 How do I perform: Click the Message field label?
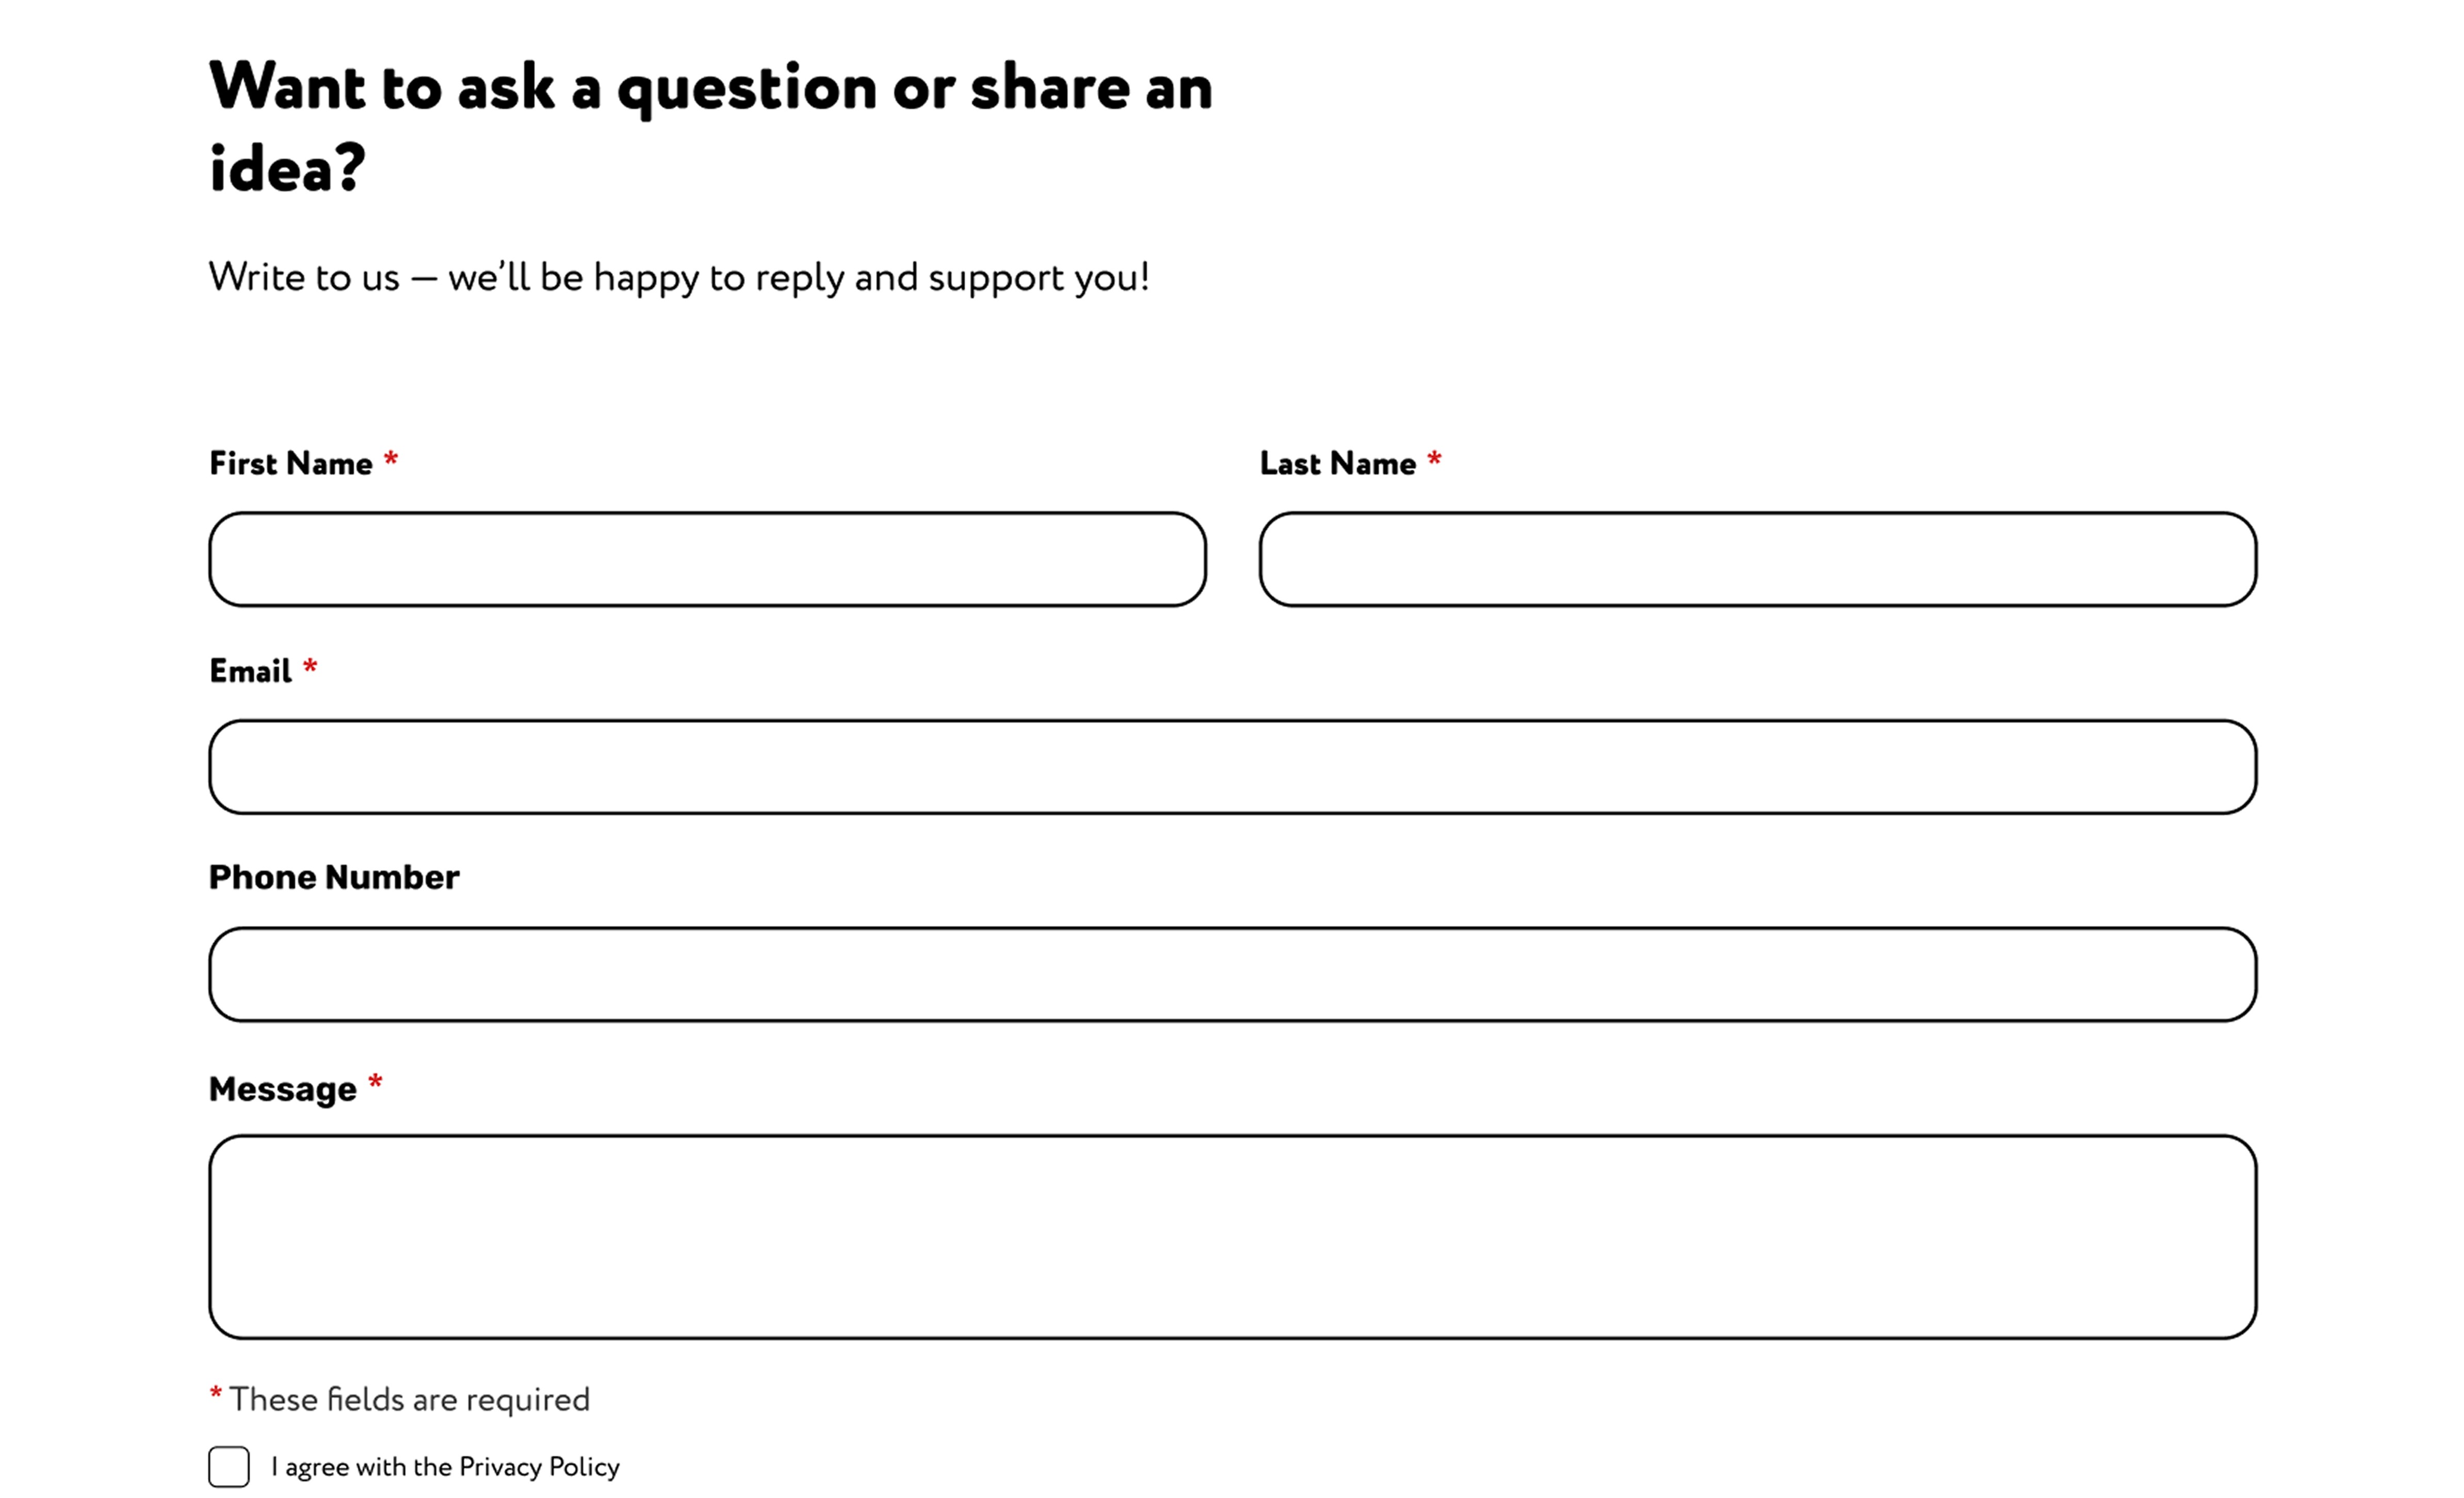(x=282, y=1089)
